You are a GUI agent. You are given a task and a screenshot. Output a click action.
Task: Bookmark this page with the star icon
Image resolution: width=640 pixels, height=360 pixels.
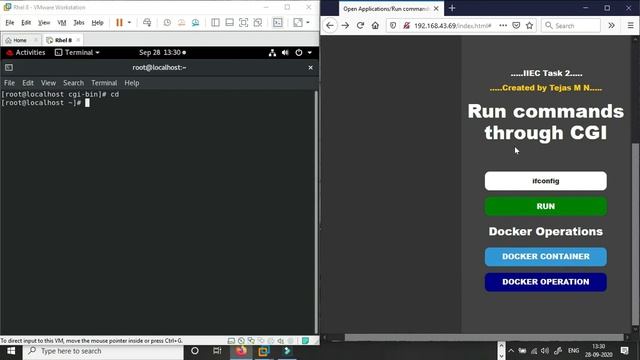530,25
